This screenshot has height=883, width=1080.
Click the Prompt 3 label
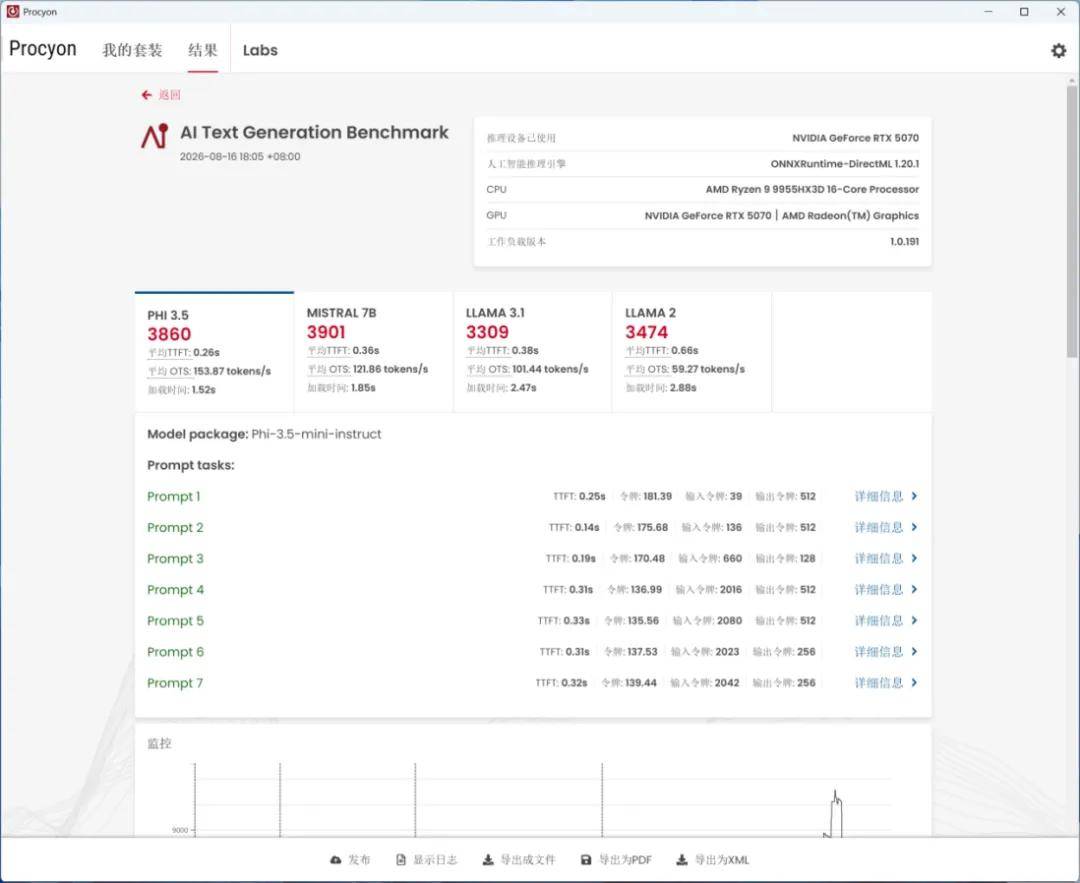[175, 558]
